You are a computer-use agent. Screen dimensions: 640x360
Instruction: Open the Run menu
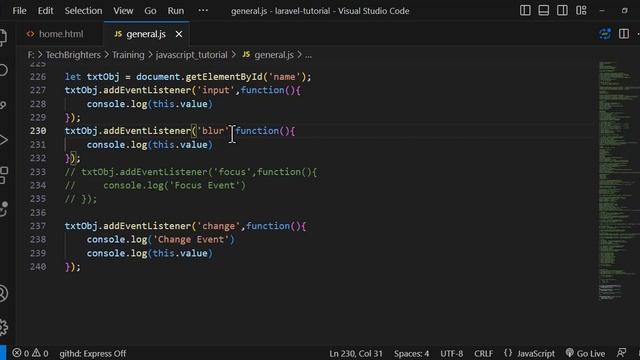176,11
